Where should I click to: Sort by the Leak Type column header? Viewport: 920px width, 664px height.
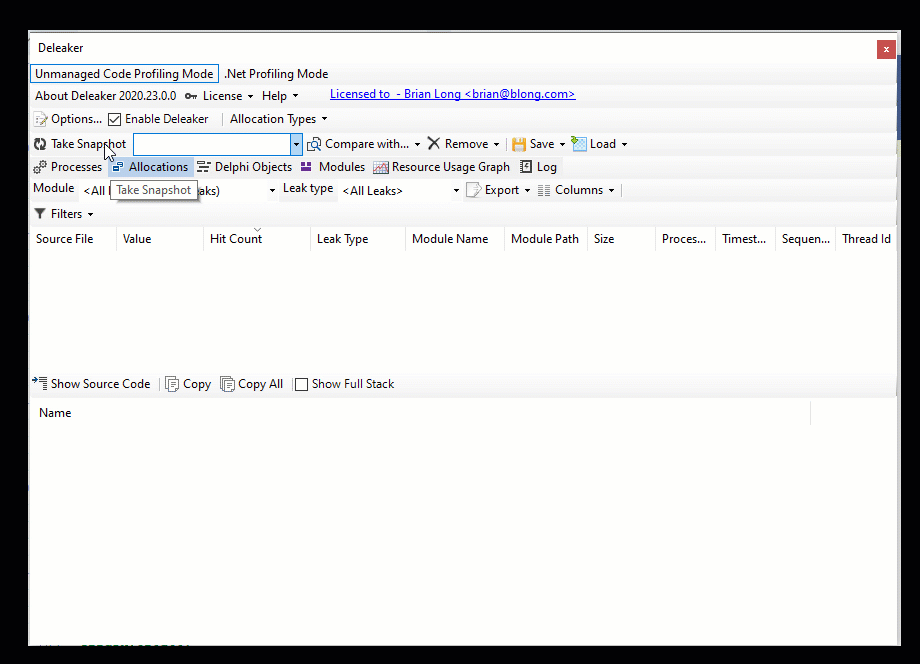(357, 239)
